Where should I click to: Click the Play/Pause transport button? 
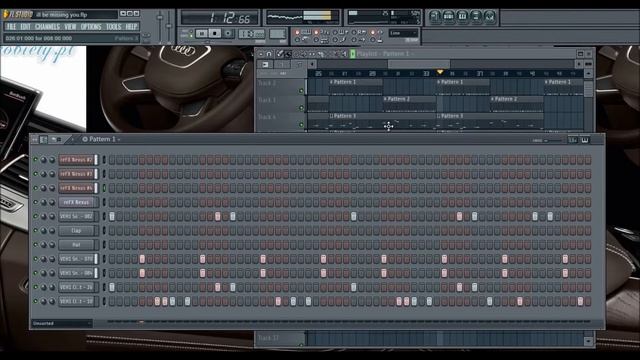click(202, 33)
